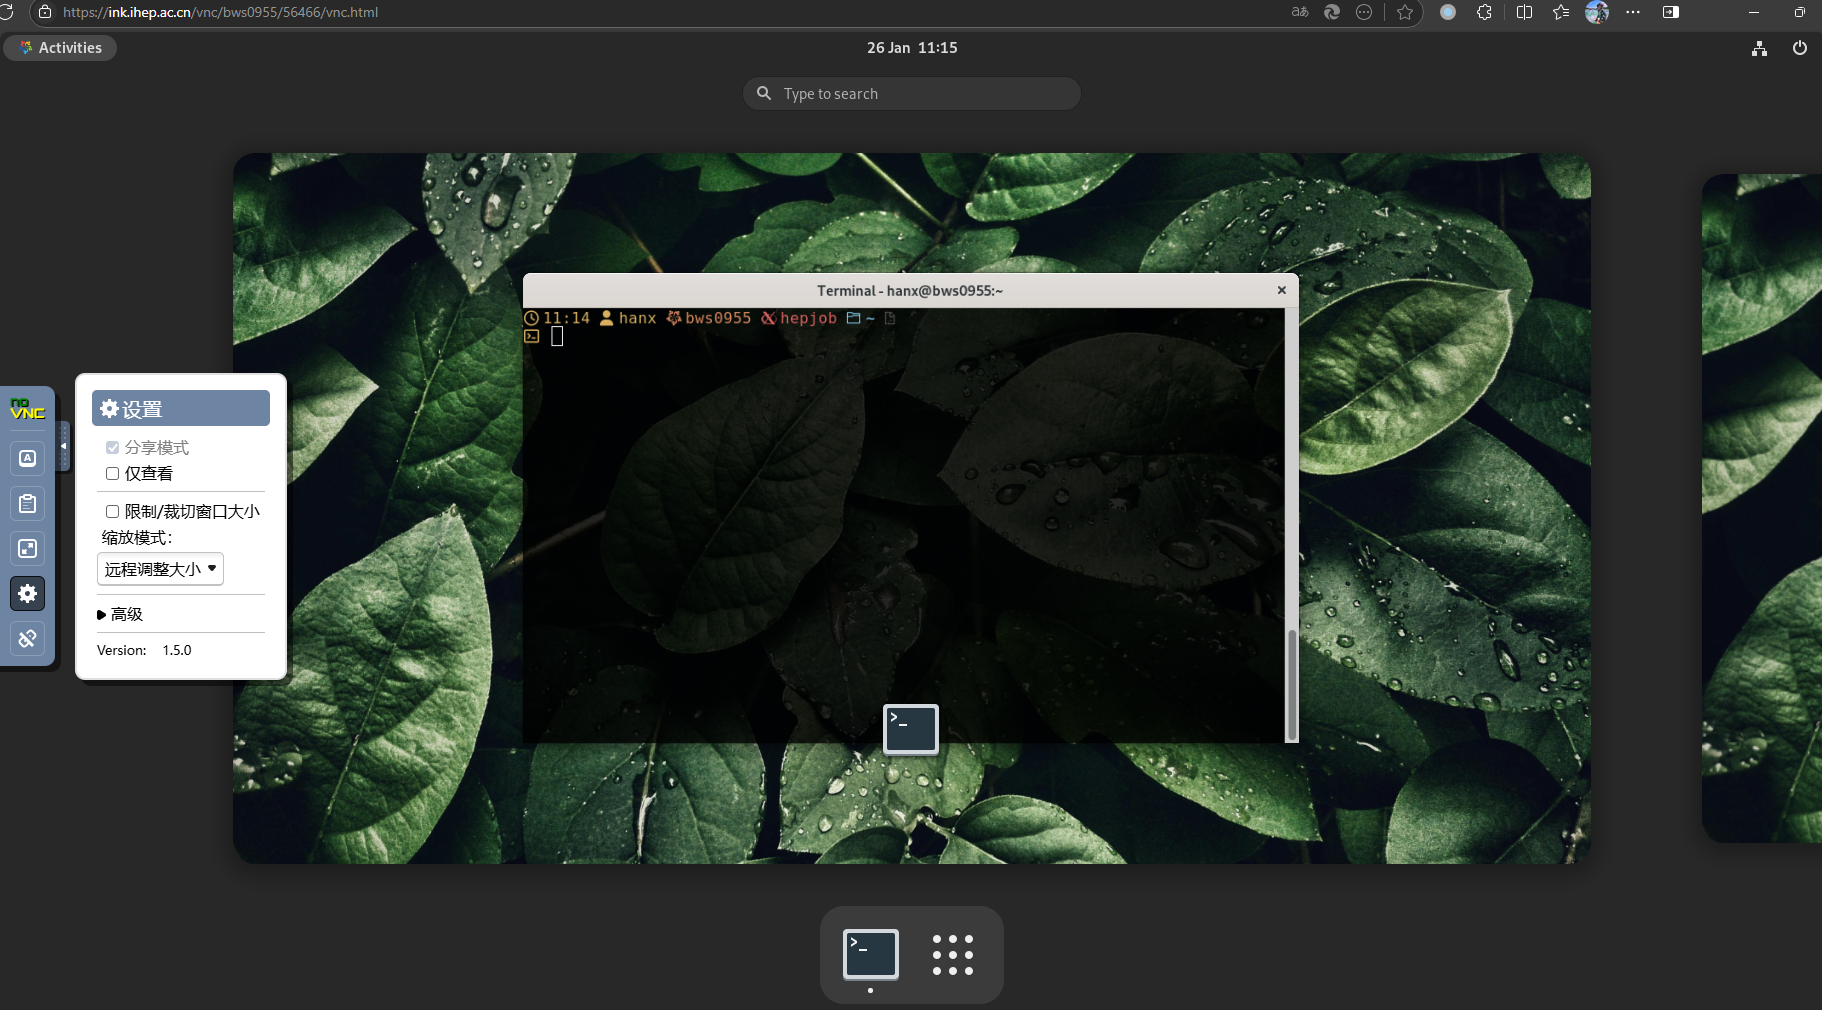Click terminal icon badge on window preview

(911, 729)
